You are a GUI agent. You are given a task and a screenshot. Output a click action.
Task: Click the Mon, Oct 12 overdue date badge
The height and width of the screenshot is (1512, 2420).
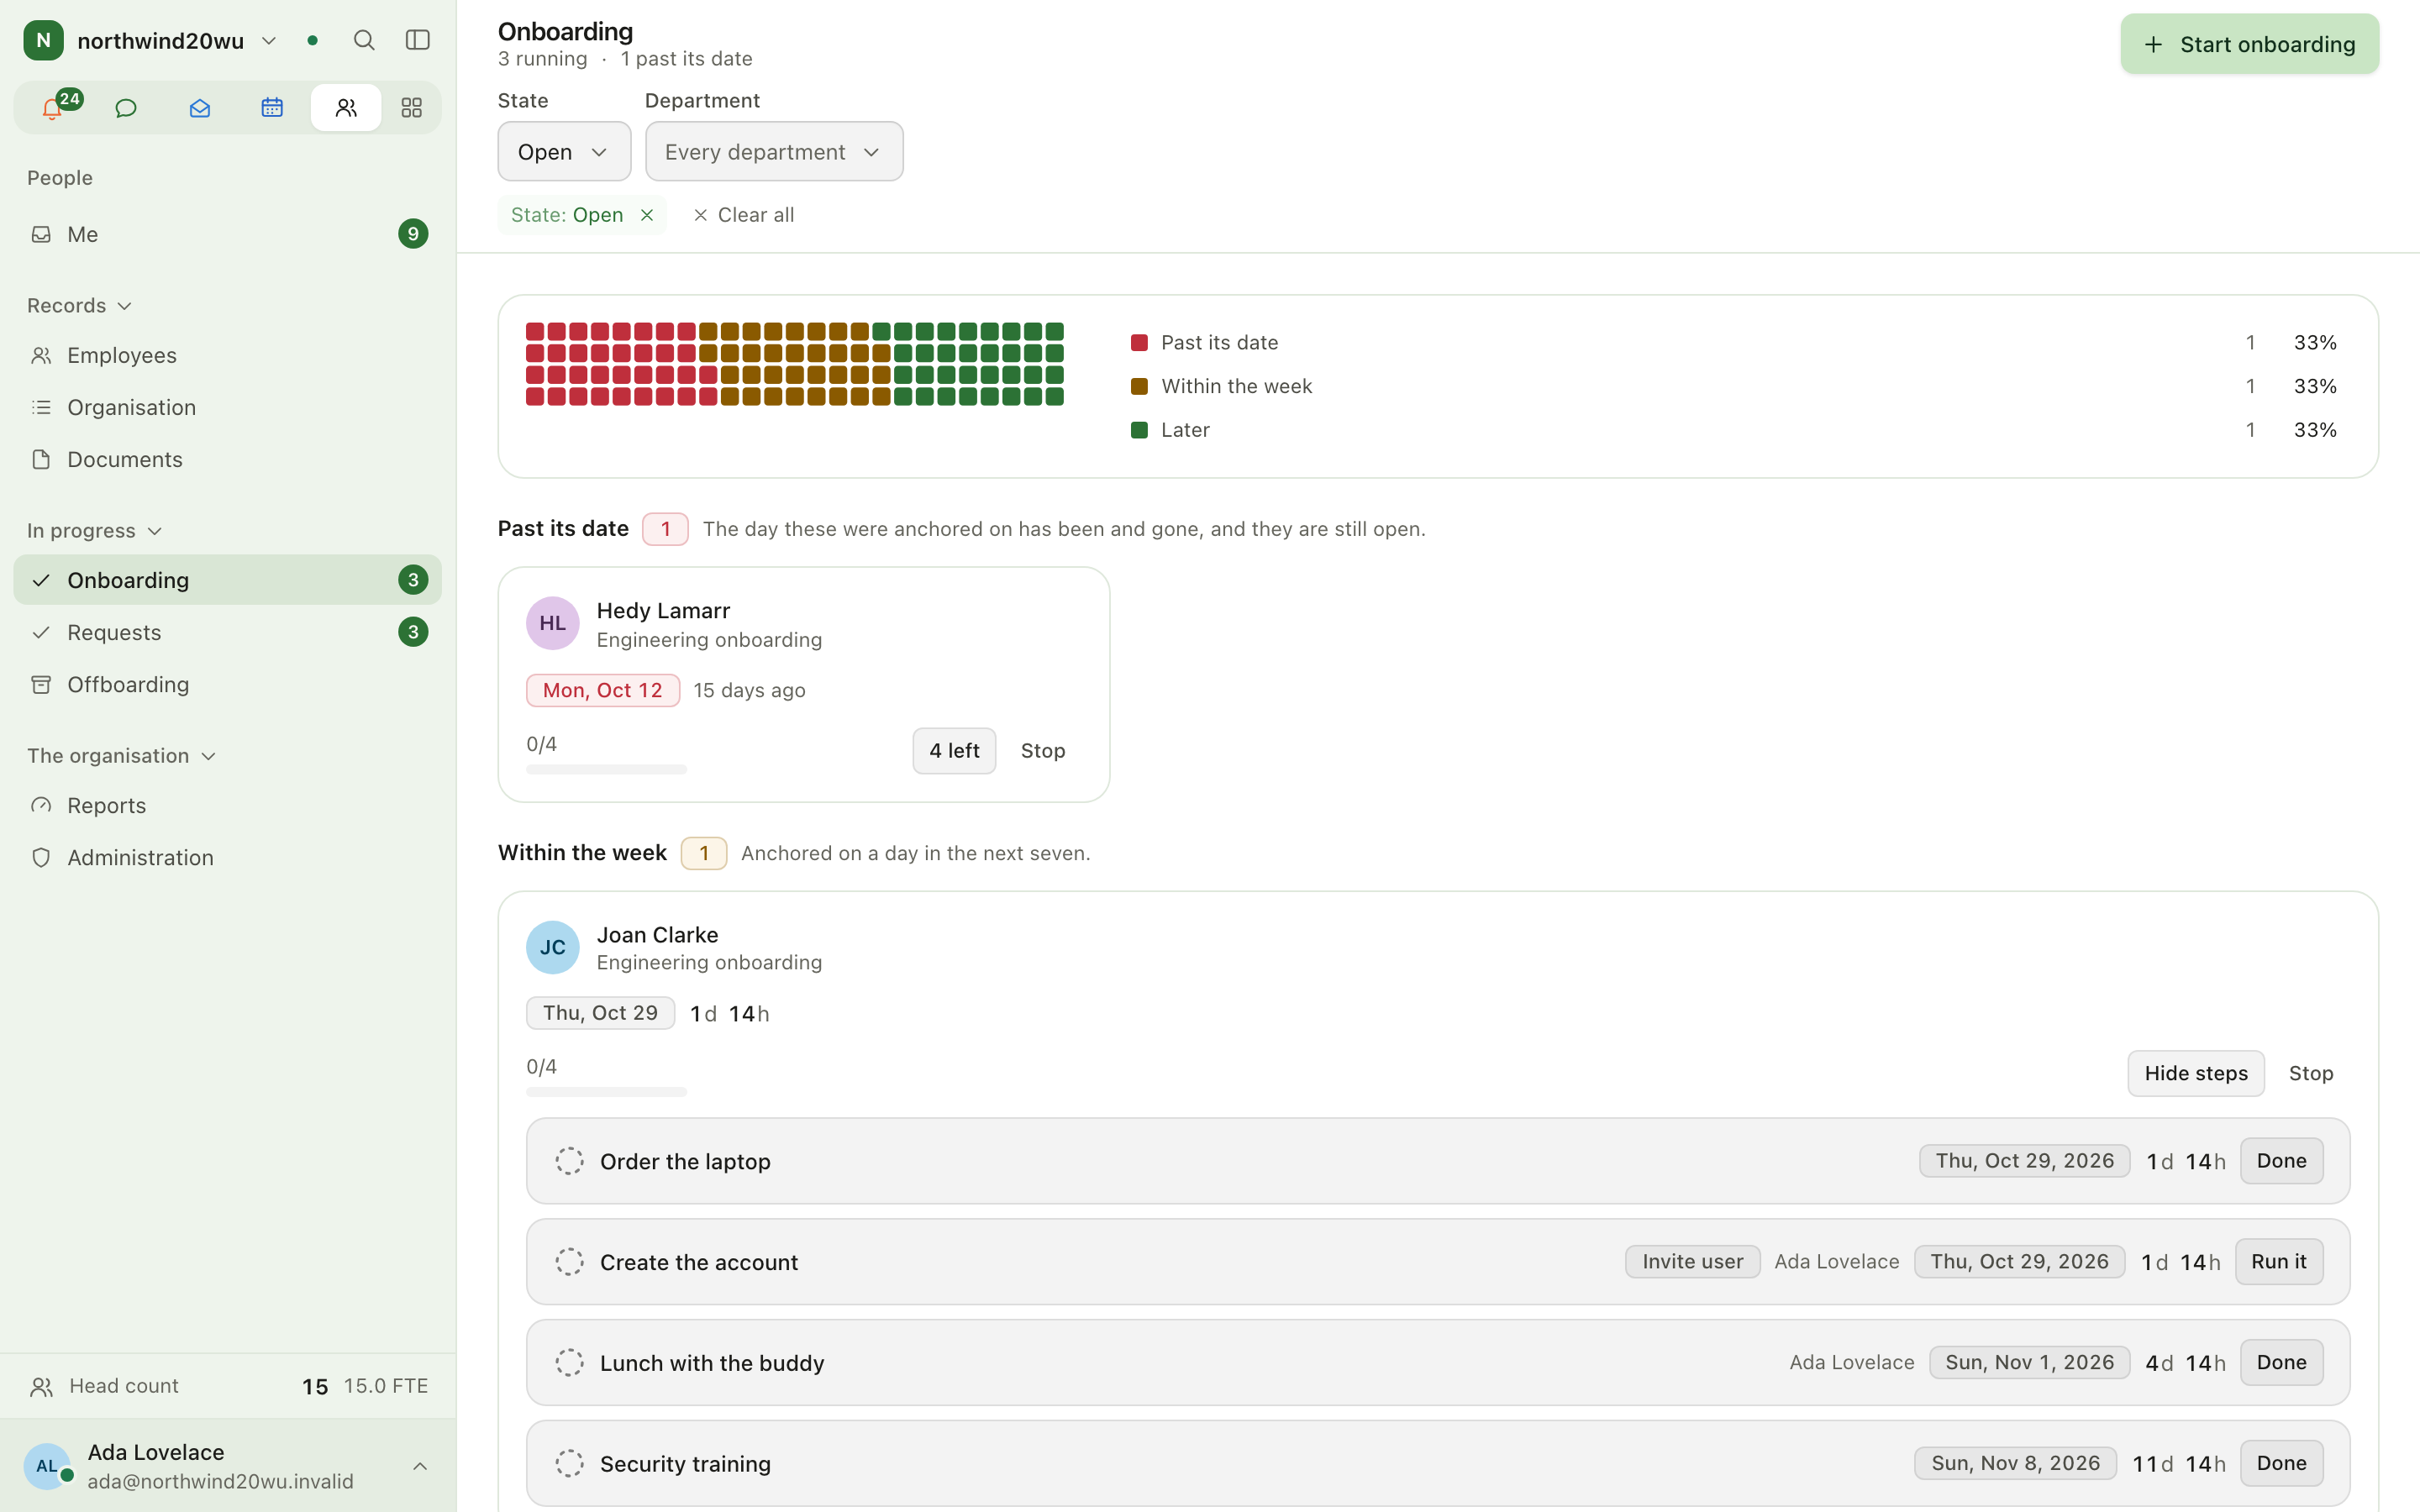click(x=603, y=691)
